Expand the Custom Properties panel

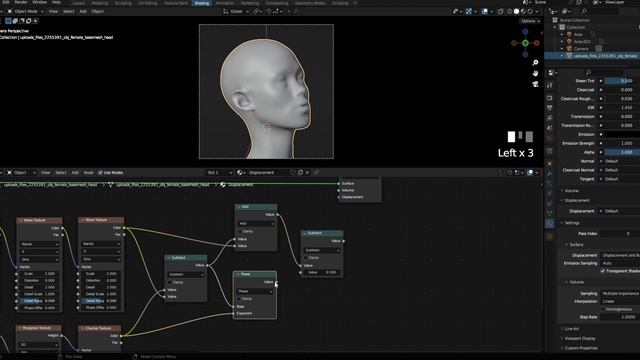[x=580, y=348]
